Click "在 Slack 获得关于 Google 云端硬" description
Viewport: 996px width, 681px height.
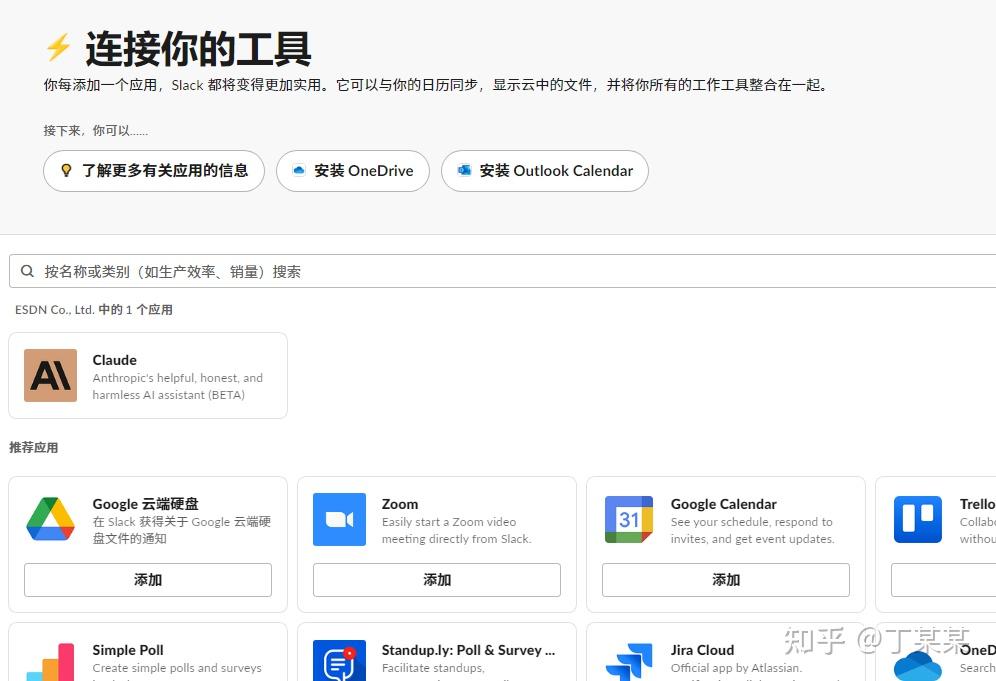pos(182,522)
